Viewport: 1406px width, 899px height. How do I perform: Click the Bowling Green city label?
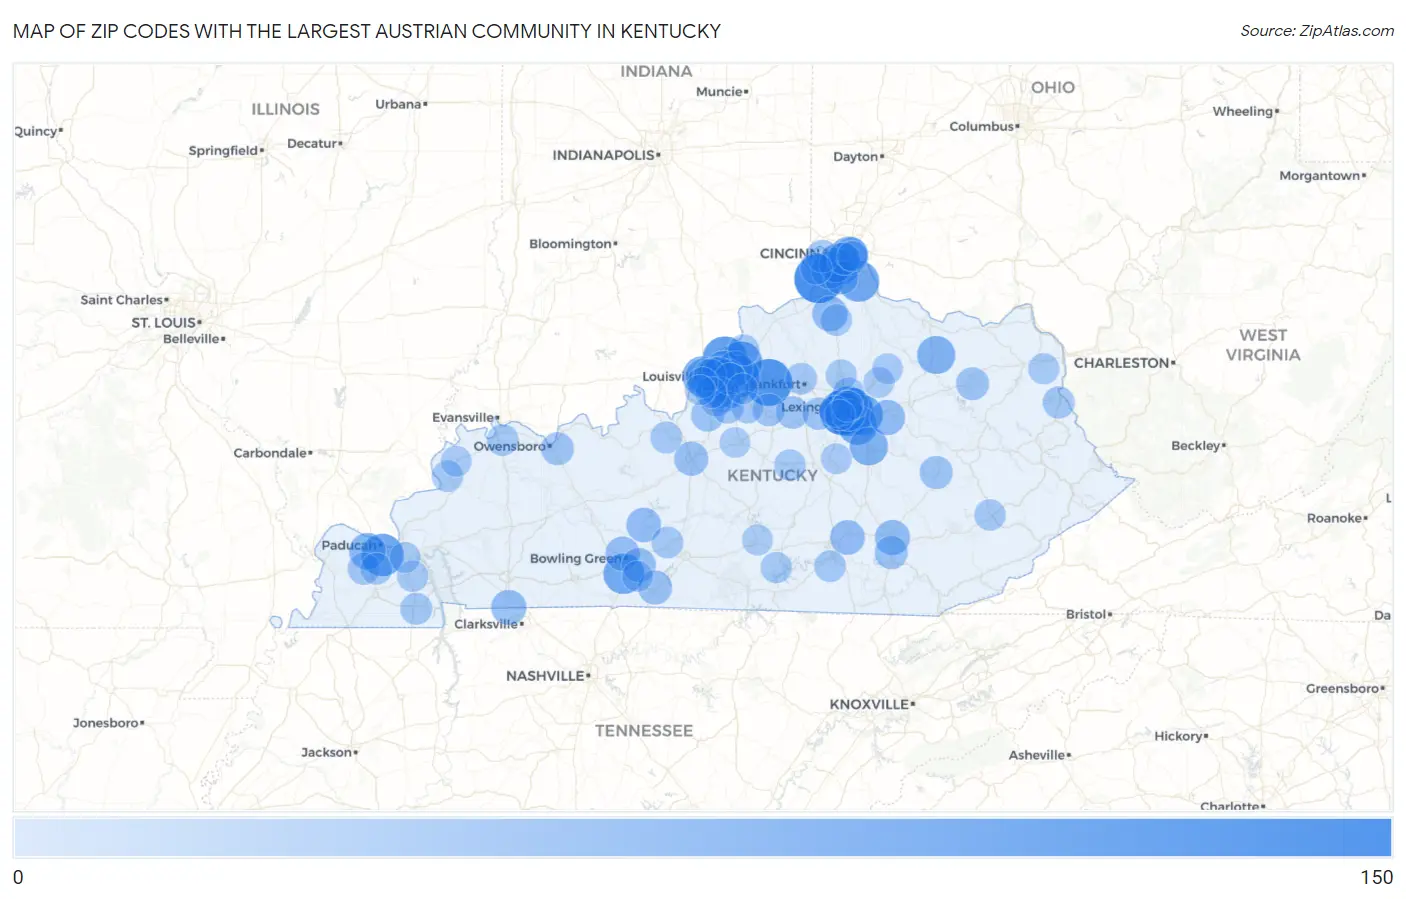point(574,558)
